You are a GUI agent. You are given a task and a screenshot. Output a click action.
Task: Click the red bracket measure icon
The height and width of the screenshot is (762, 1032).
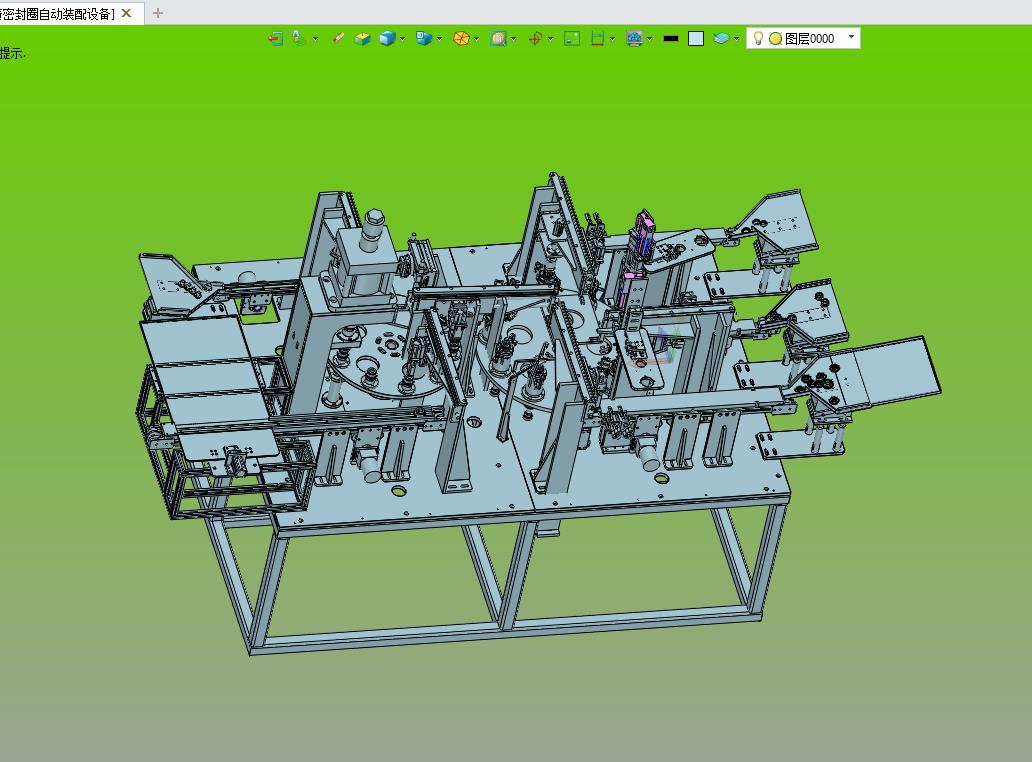597,39
